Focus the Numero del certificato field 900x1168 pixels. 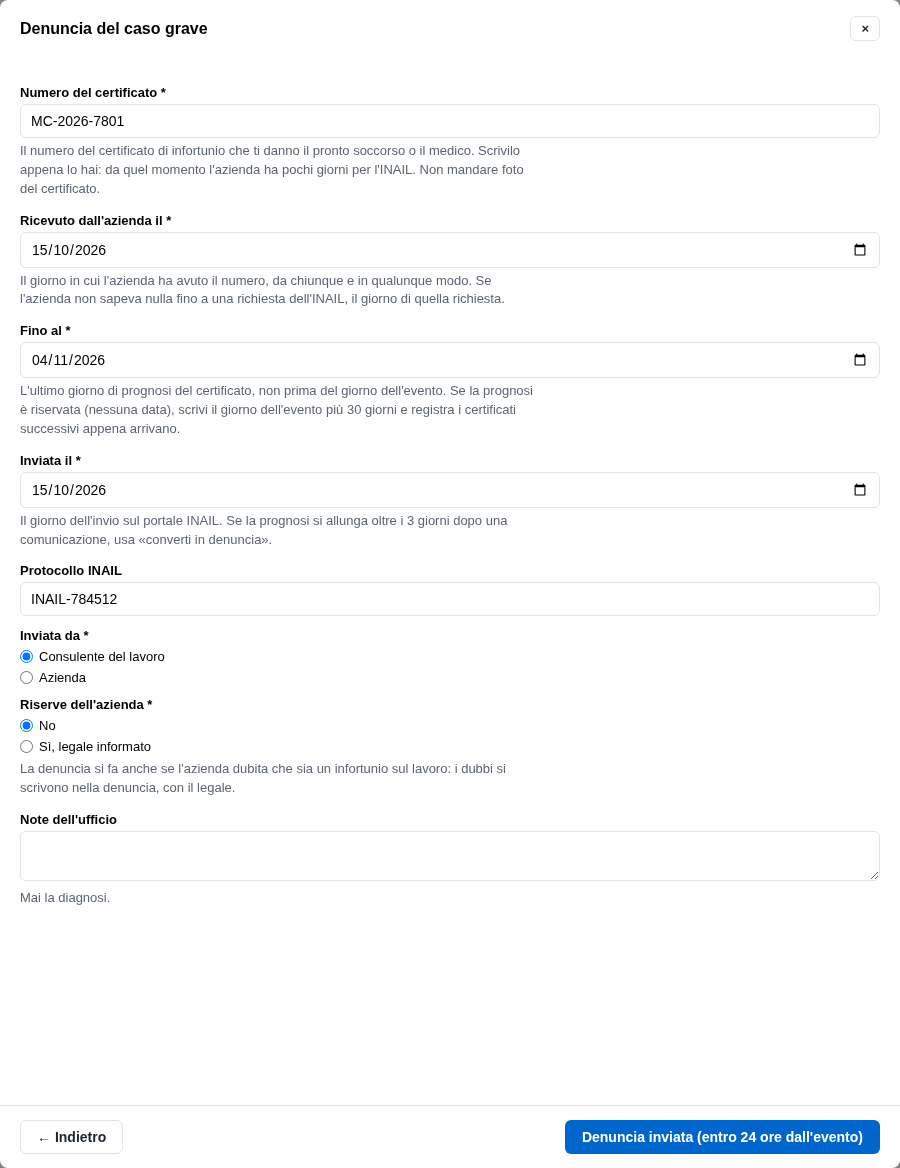pyautogui.click(x=450, y=121)
